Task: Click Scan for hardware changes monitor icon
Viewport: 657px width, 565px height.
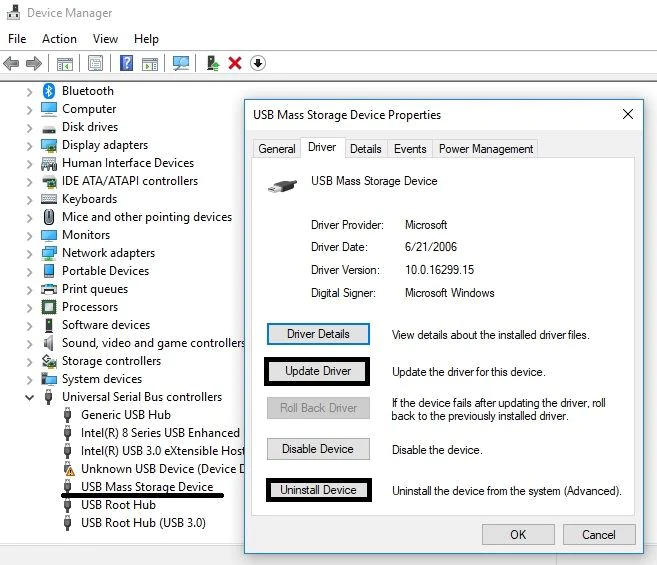Action: coord(181,64)
